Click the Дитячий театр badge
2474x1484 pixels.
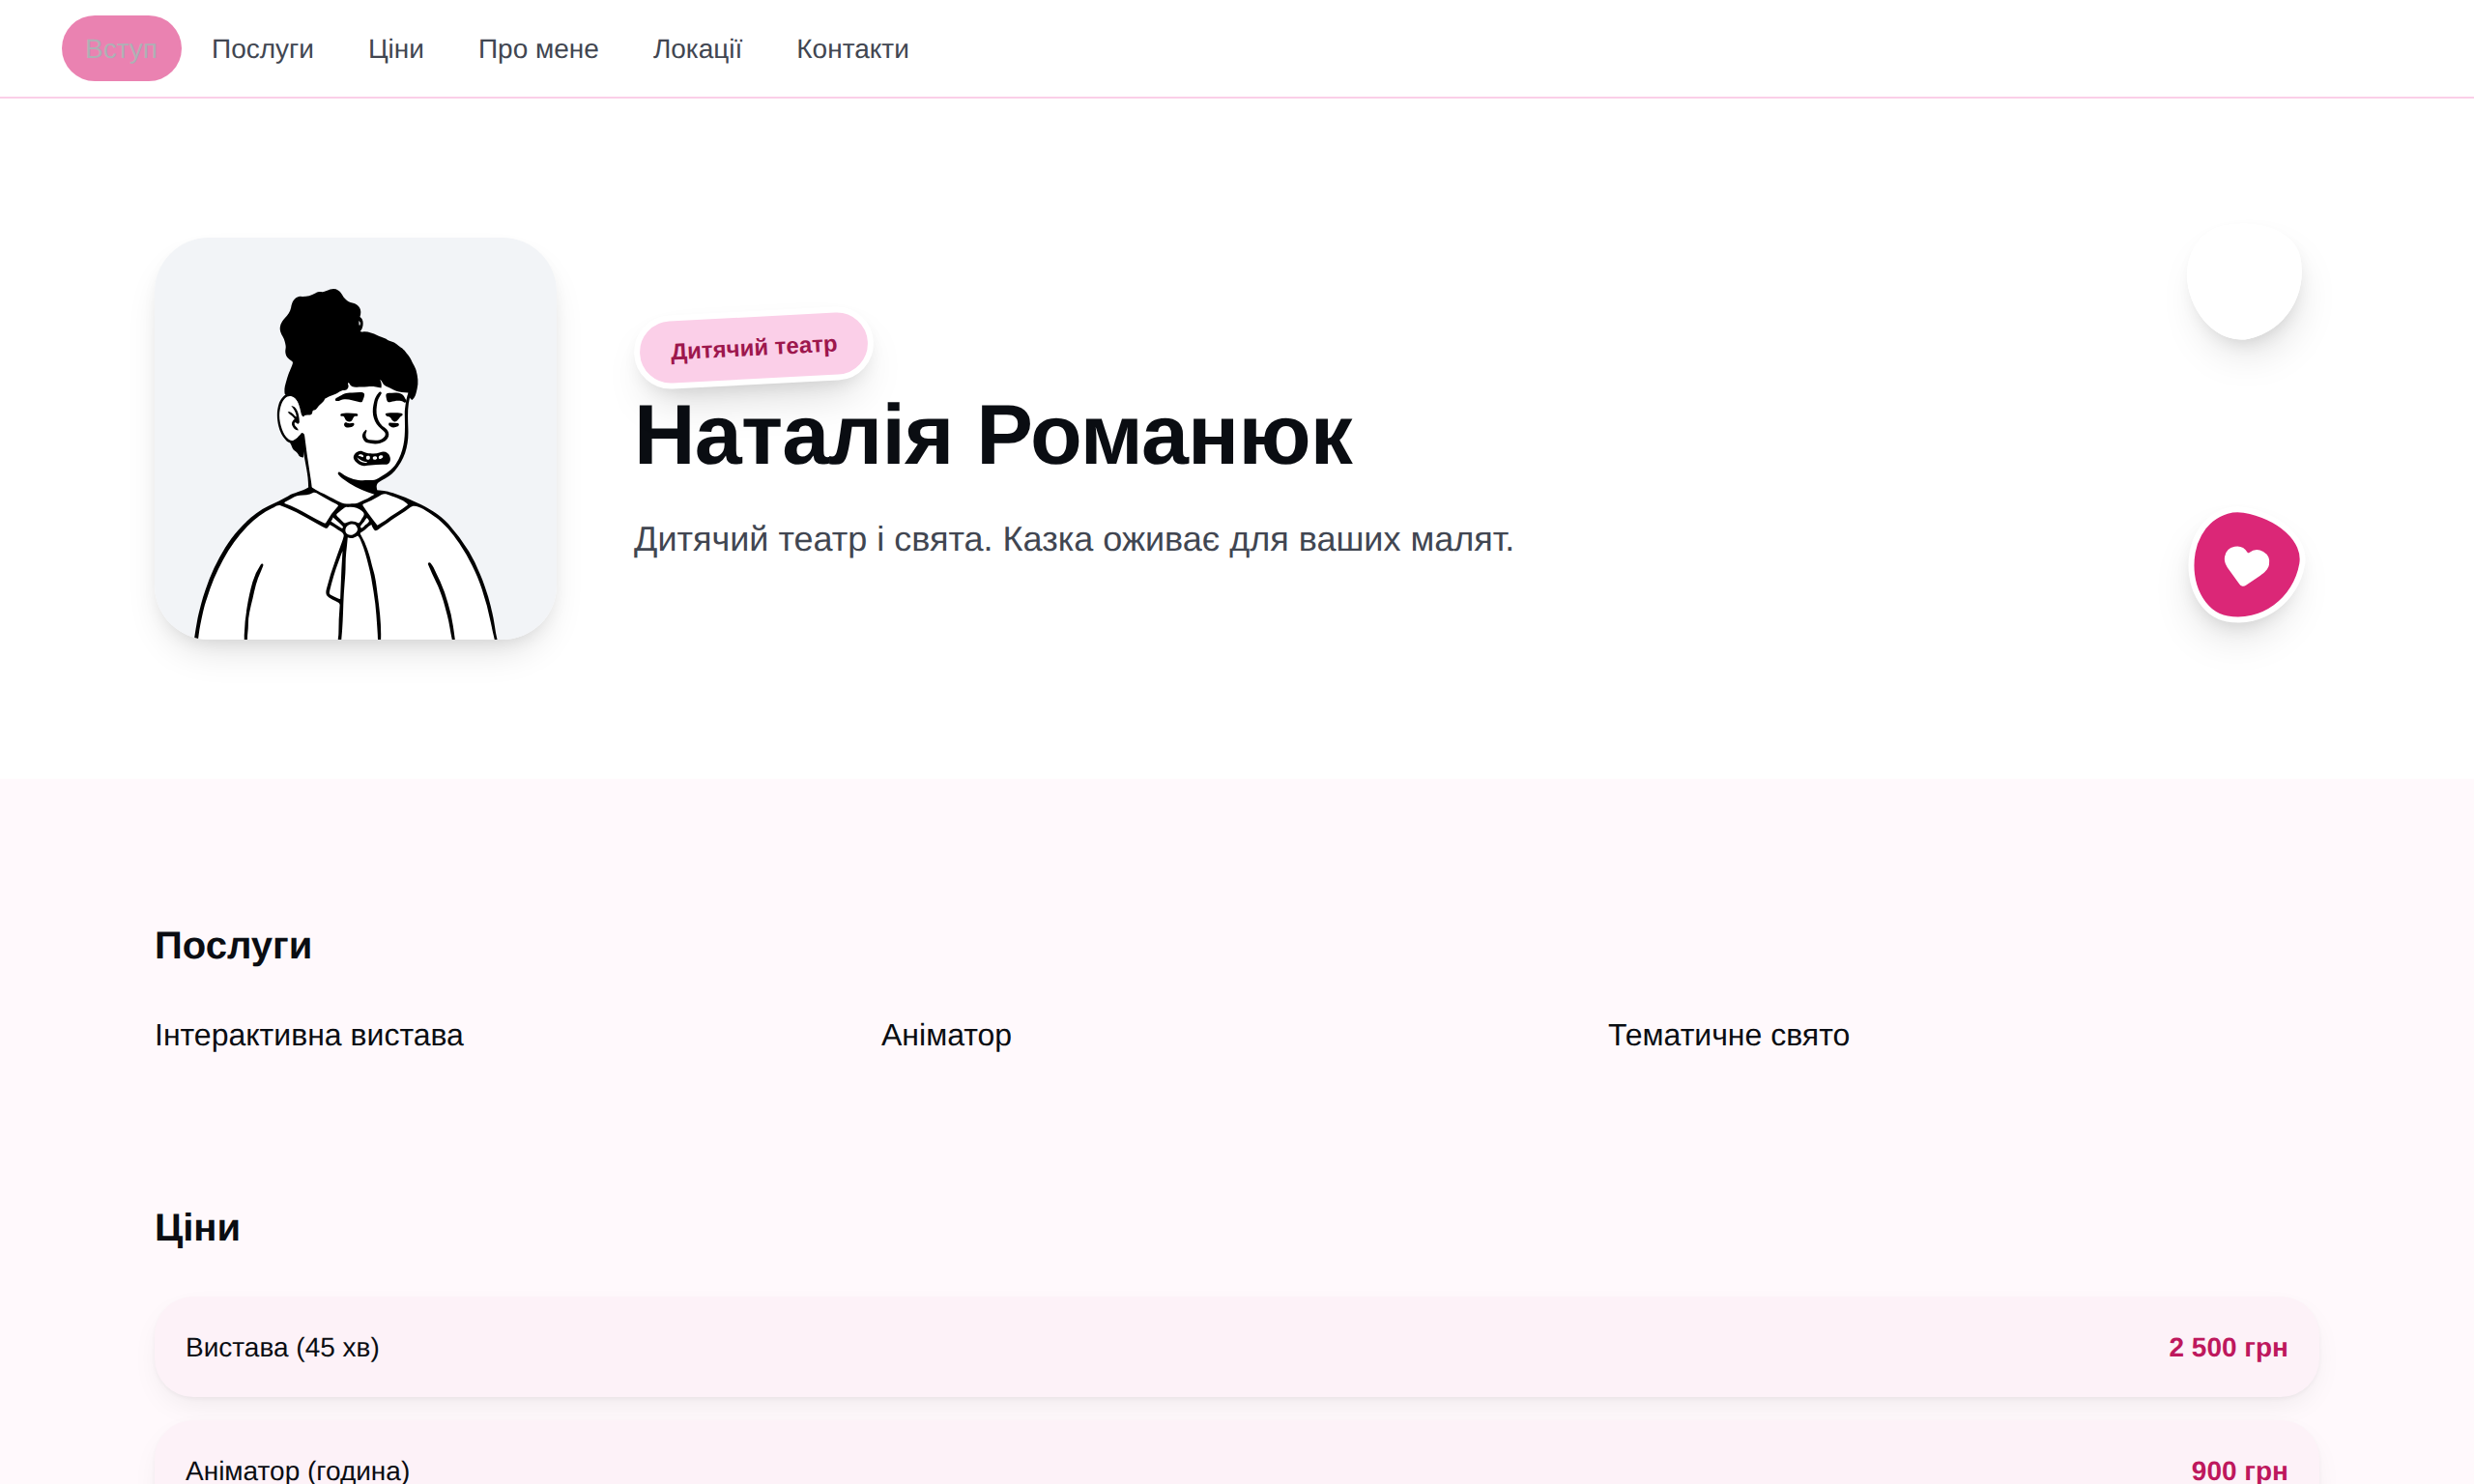tap(753, 347)
